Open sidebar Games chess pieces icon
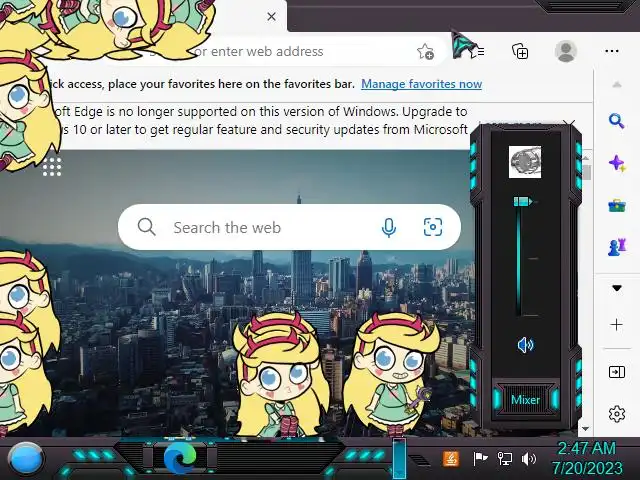This screenshot has height=480, width=640. tap(617, 247)
